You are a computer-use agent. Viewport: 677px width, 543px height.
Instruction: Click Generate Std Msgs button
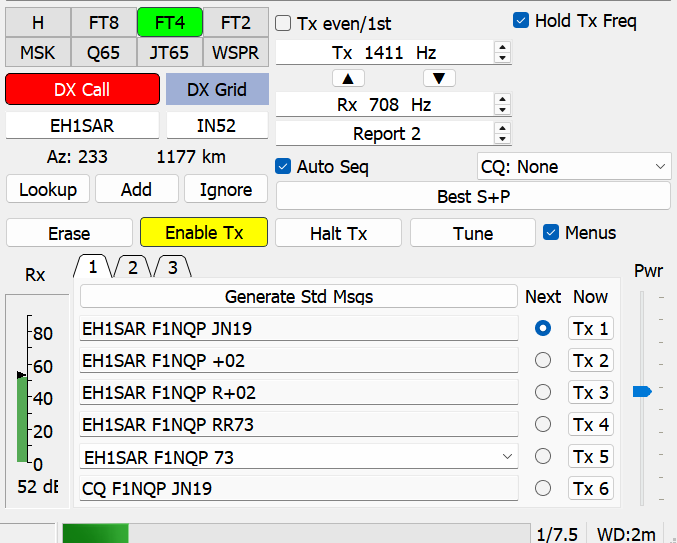click(299, 296)
